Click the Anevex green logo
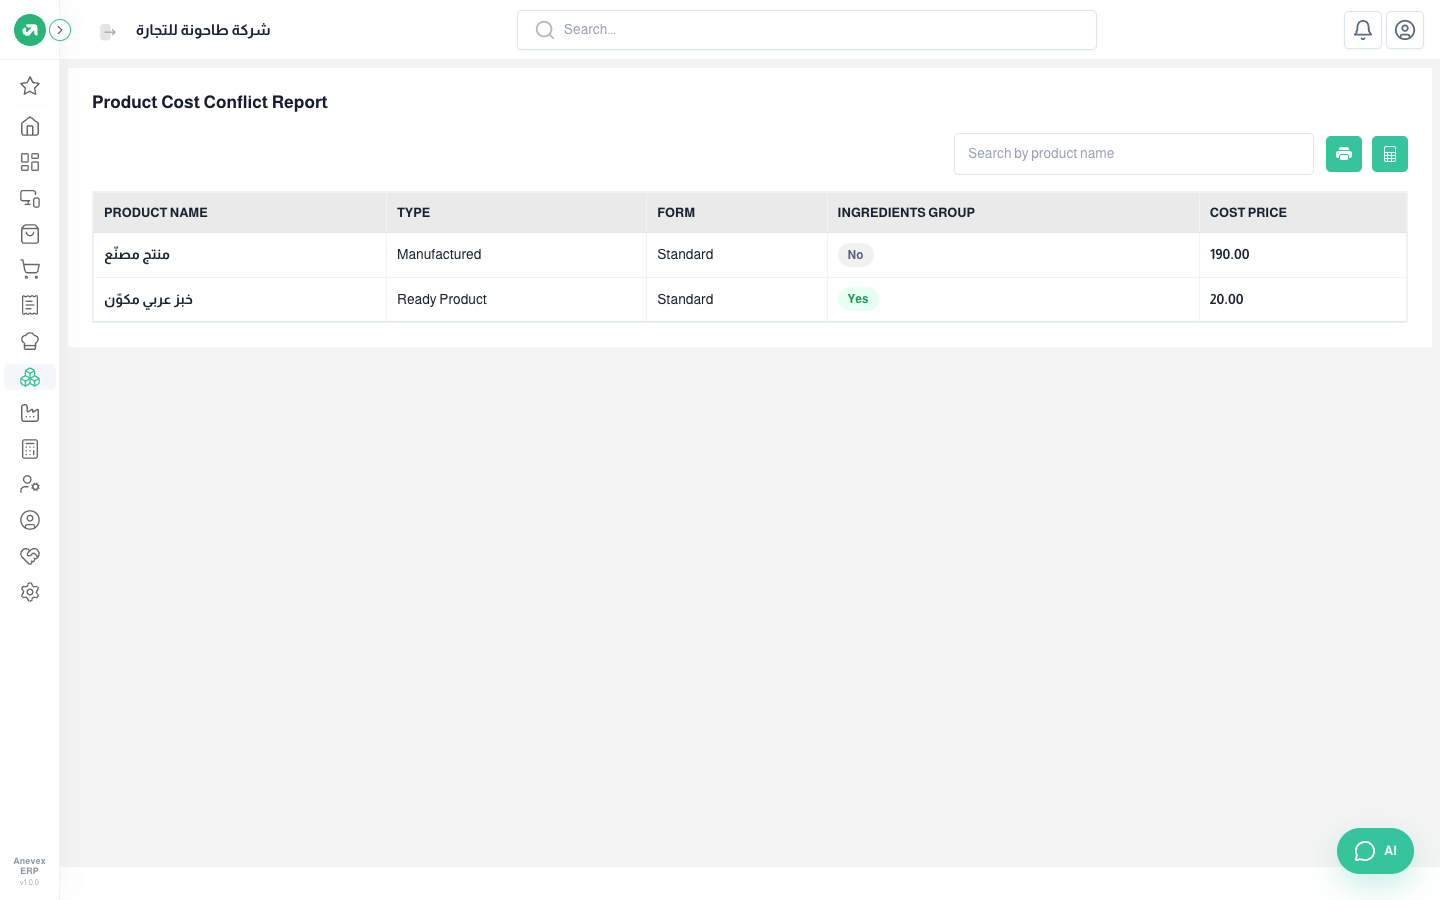The width and height of the screenshot is (1440, 900). pos(30,30)
